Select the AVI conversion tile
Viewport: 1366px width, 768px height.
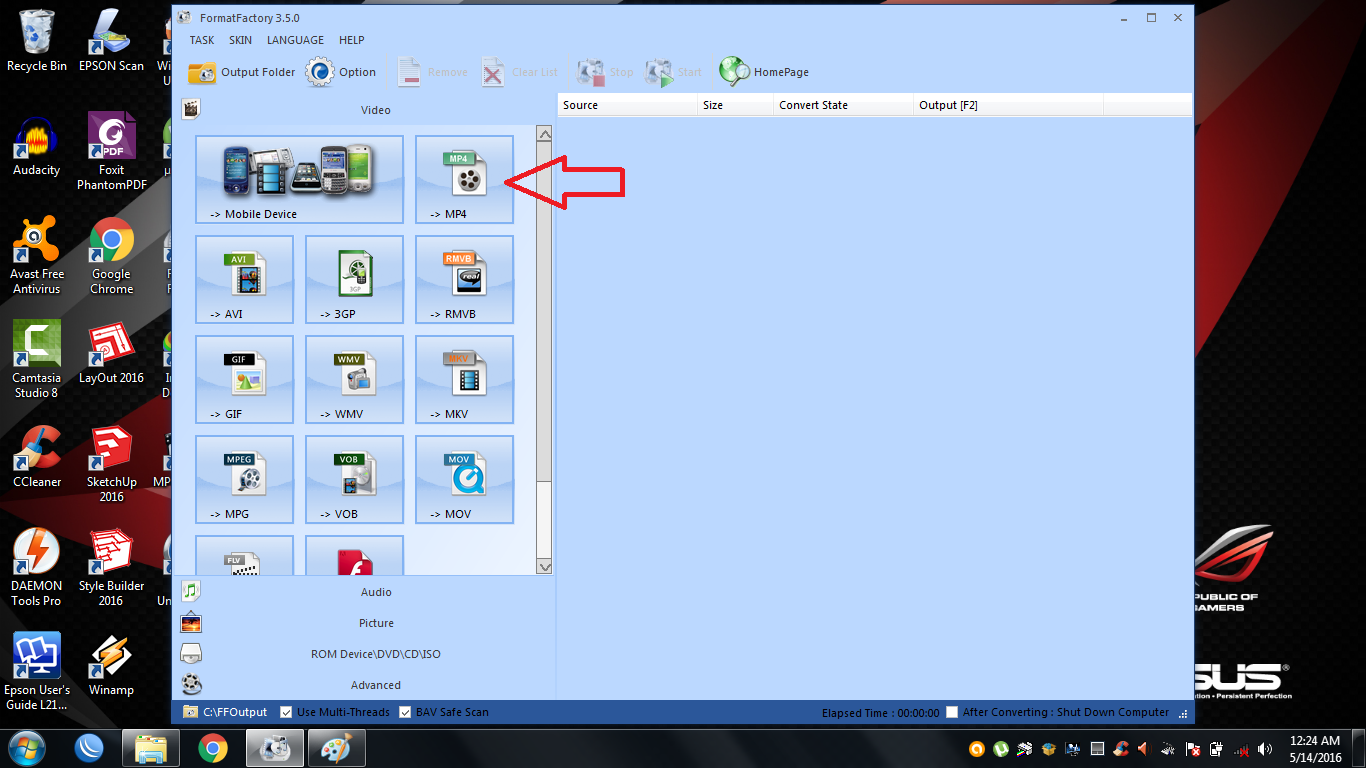coord(244,280)
